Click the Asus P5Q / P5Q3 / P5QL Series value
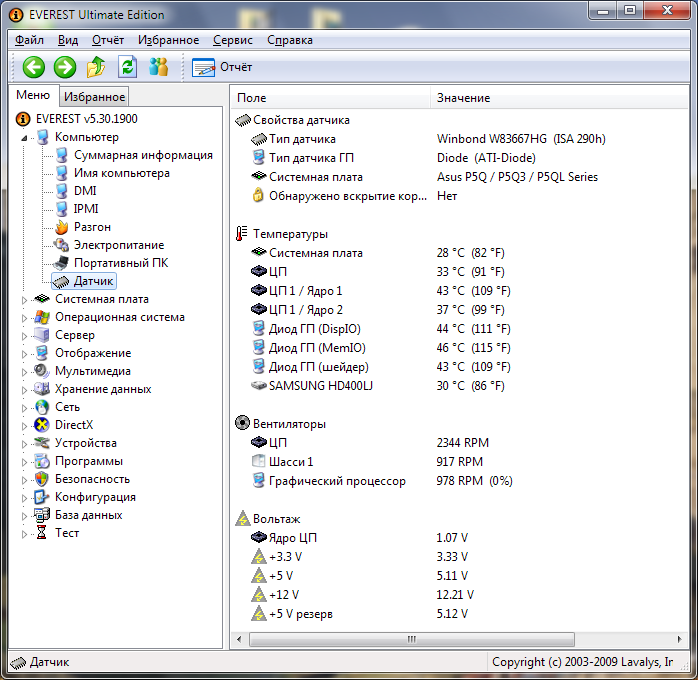Image resolution: width=698 pixels, height=680 pixels. [517, 177]
